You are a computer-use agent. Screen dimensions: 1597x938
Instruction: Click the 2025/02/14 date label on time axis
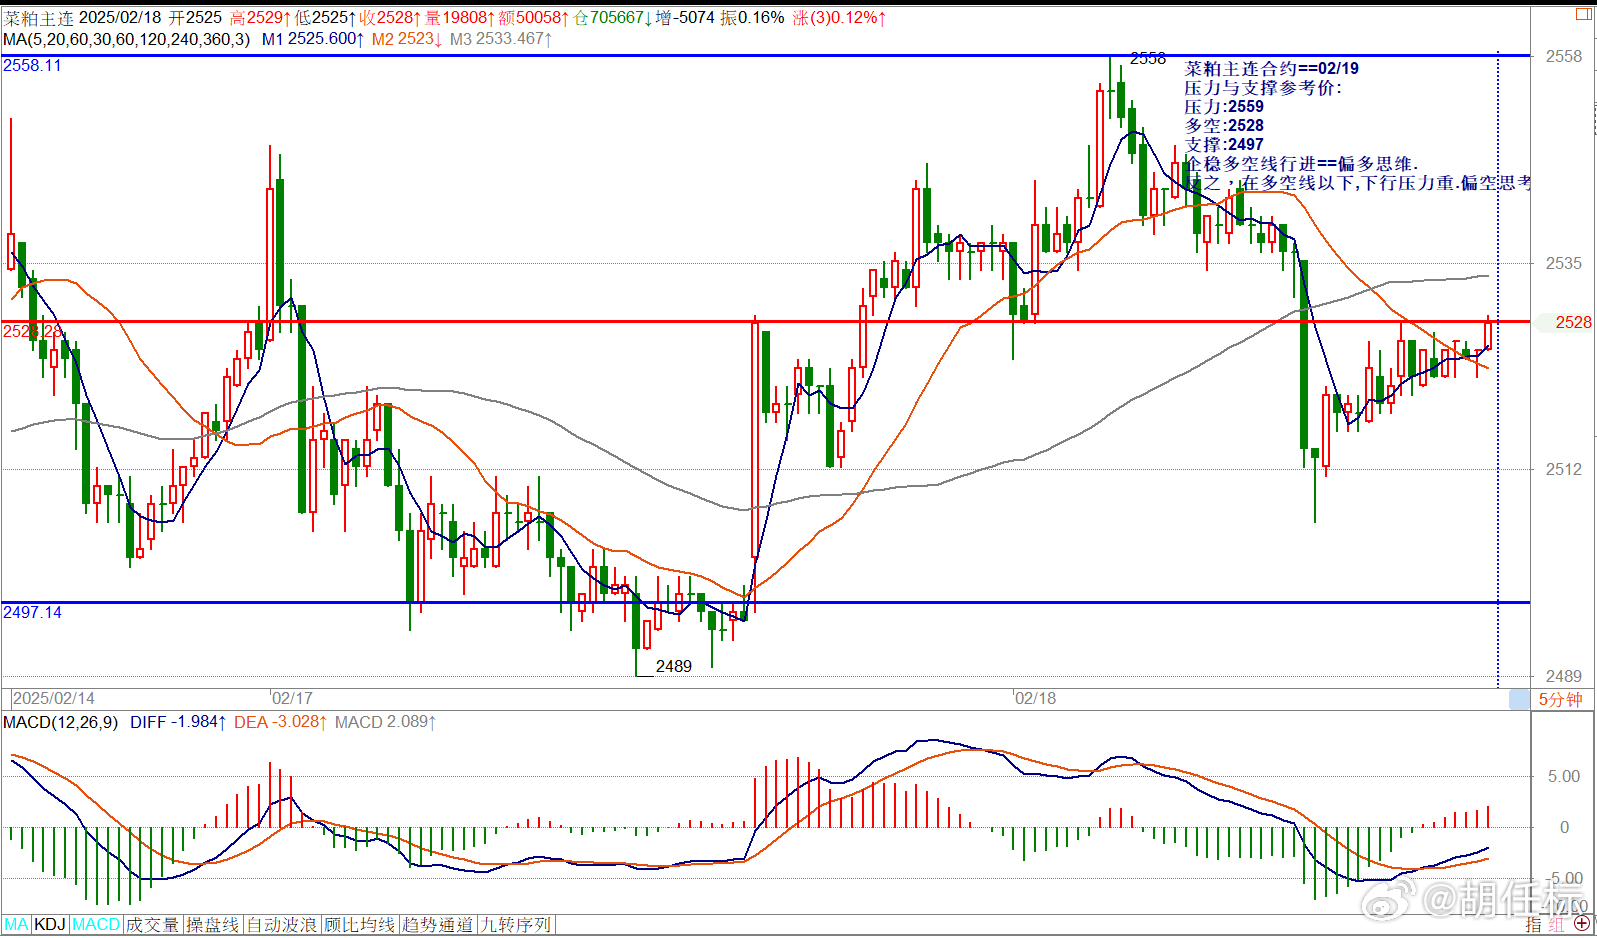pos(53,698)
